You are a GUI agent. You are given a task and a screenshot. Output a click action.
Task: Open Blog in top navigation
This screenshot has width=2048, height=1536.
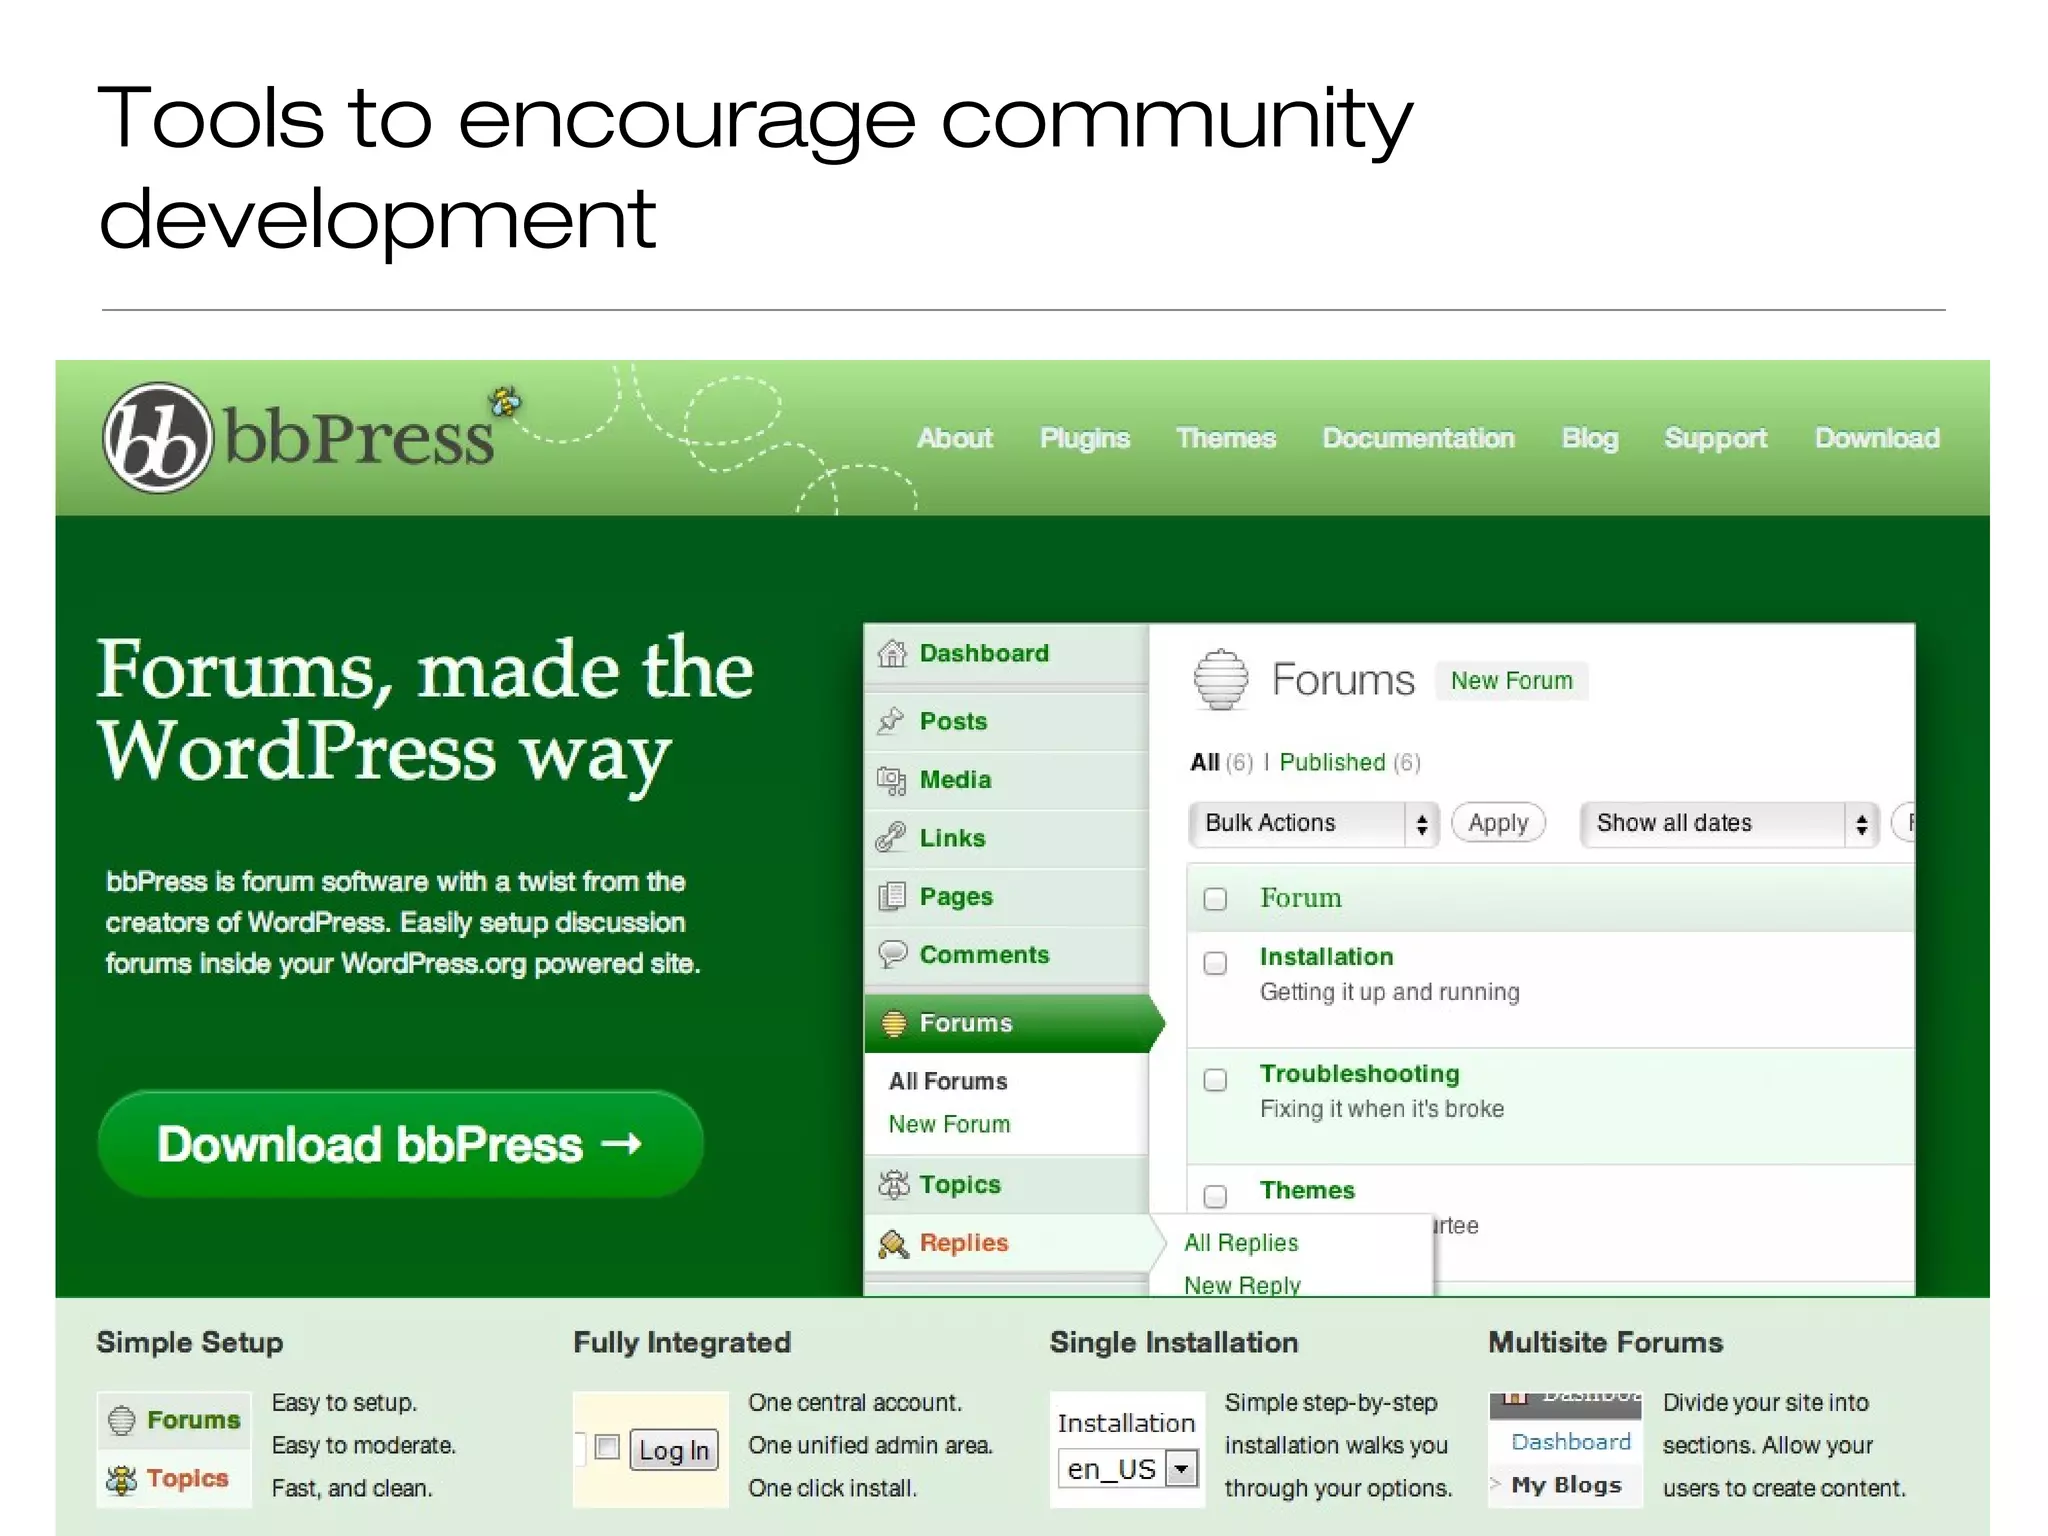point(1590,438)
